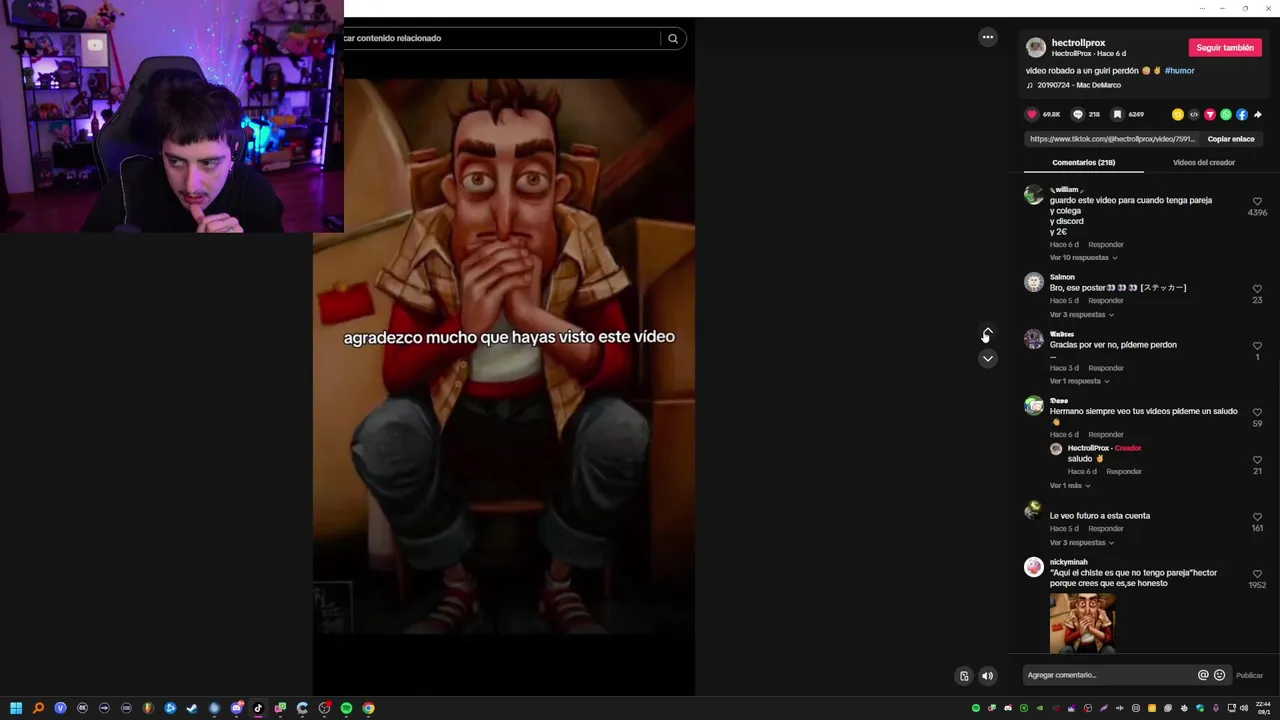This screenshot has width=1280, height=720.
Task: Expand 'Ver 10 respuestas' under william
Action: (1083, 258)
